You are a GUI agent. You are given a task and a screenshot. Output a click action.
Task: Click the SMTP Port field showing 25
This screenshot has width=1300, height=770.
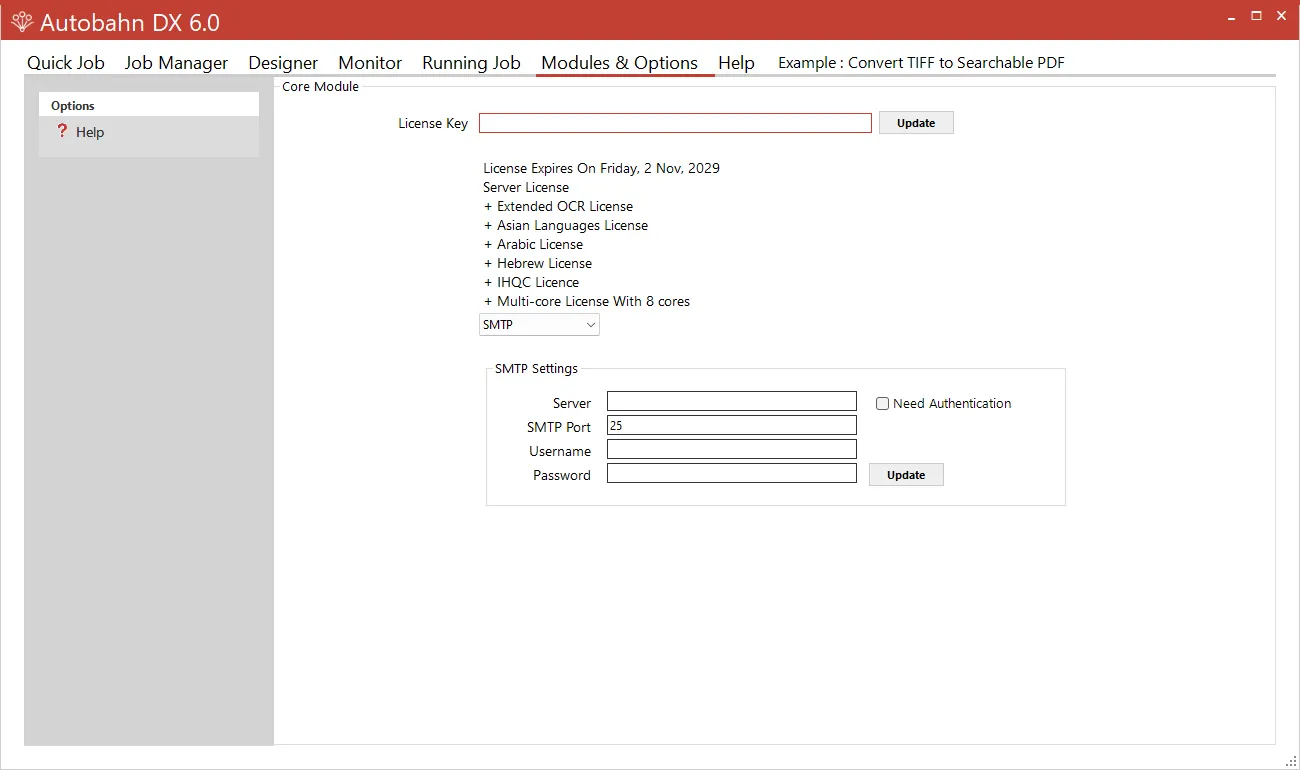point(731,425)
